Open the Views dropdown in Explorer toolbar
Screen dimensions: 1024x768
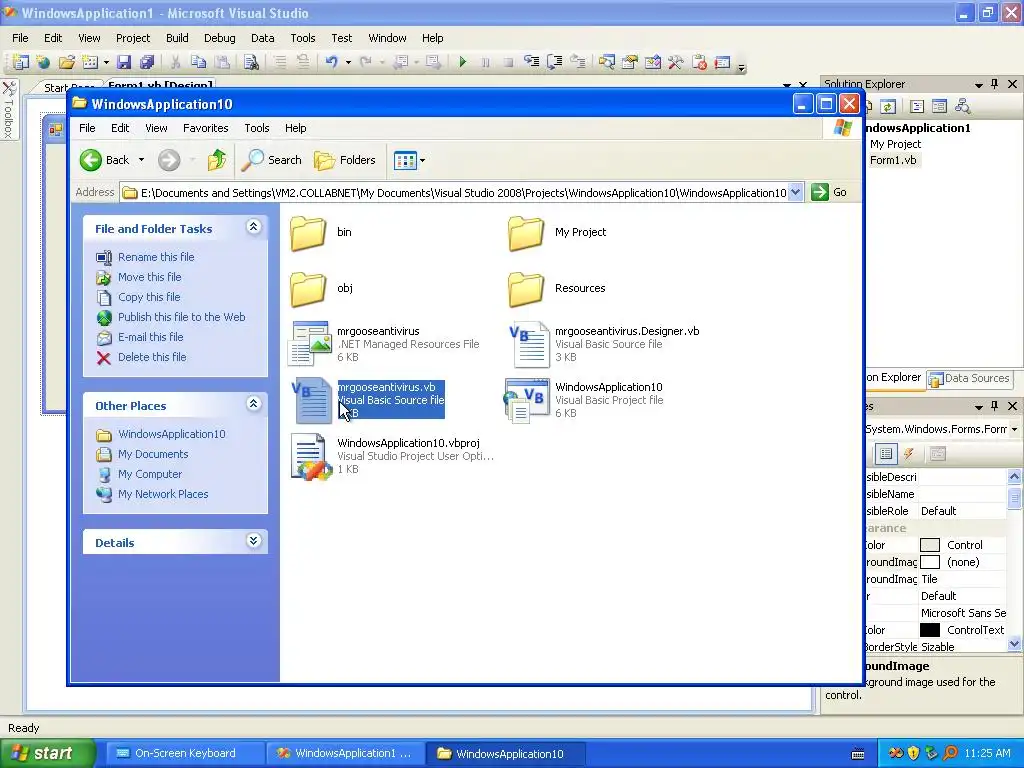point(409,160)
